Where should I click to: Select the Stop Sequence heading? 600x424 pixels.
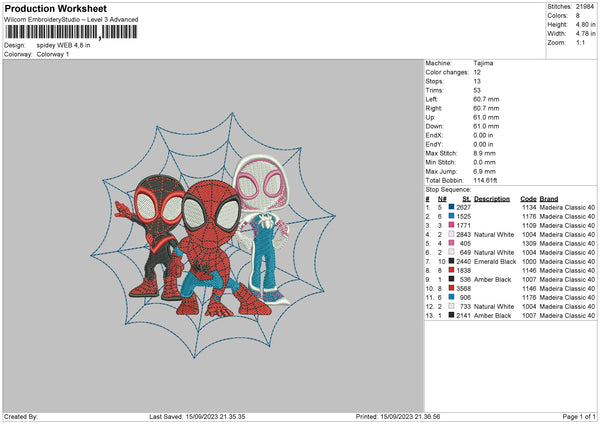(x=447, y=187)
